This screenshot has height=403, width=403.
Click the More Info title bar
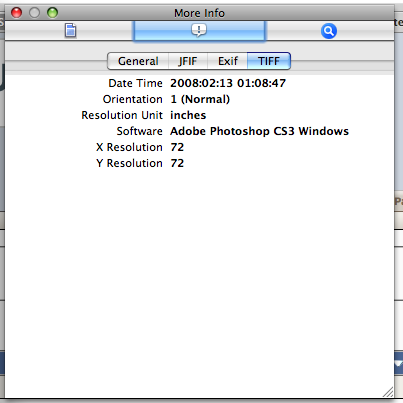pos(199,13)
